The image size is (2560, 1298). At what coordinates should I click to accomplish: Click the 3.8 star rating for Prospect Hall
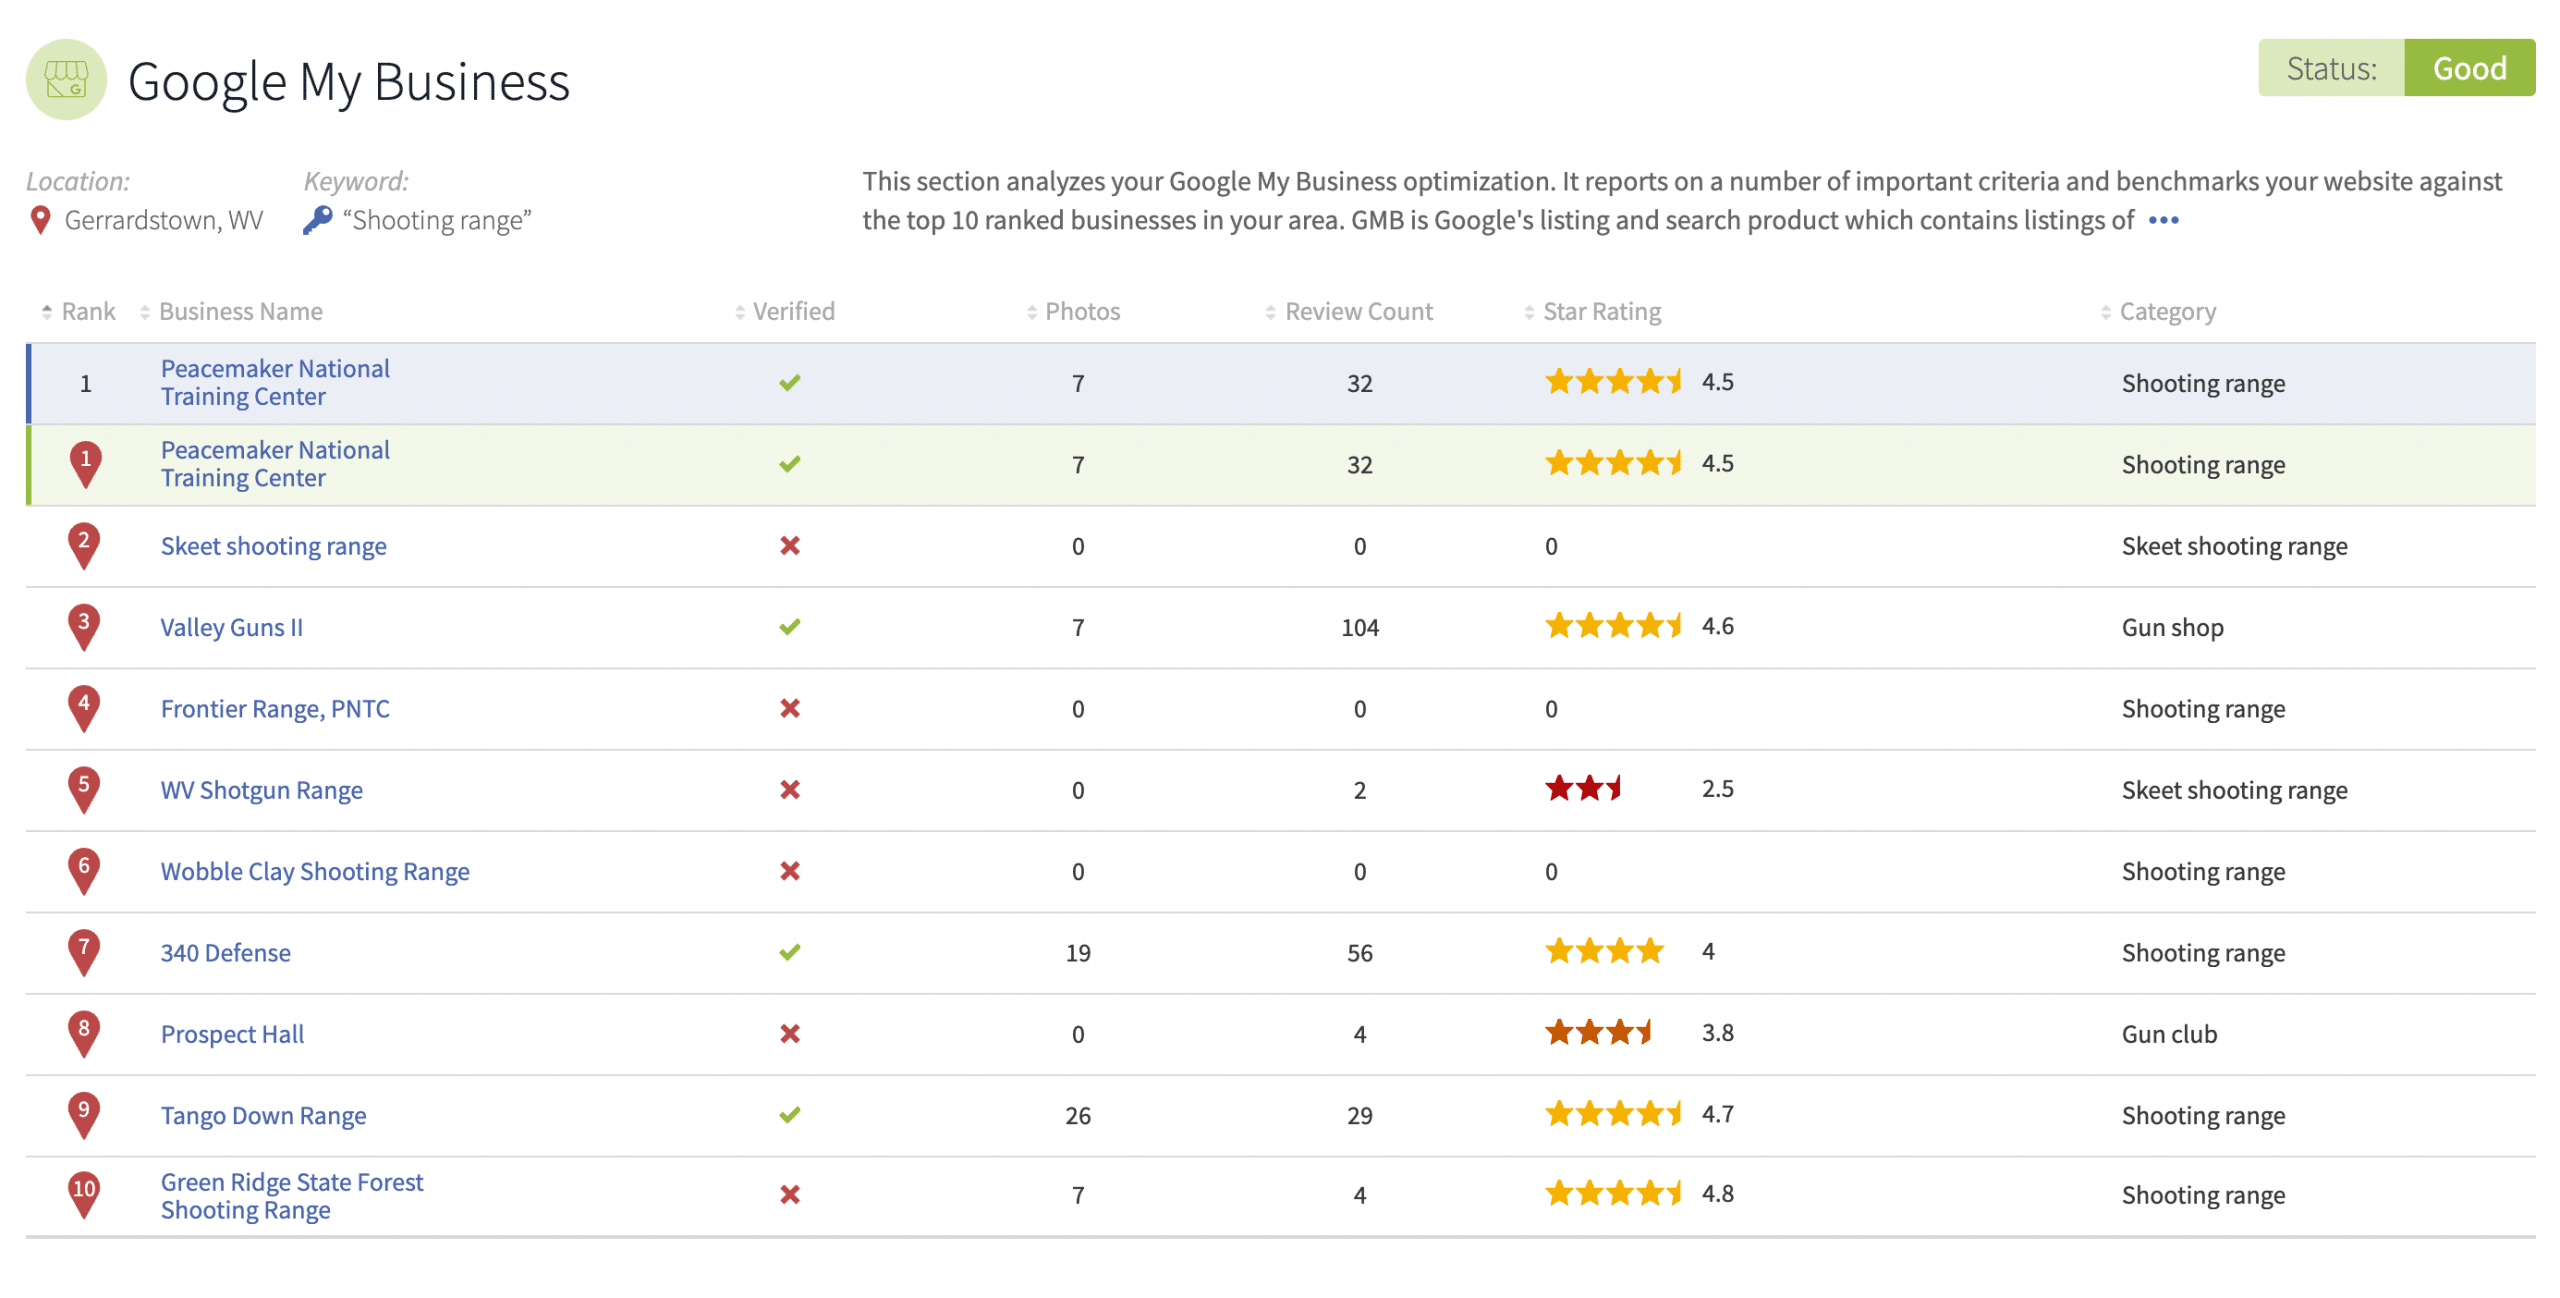point(1640,1033)
